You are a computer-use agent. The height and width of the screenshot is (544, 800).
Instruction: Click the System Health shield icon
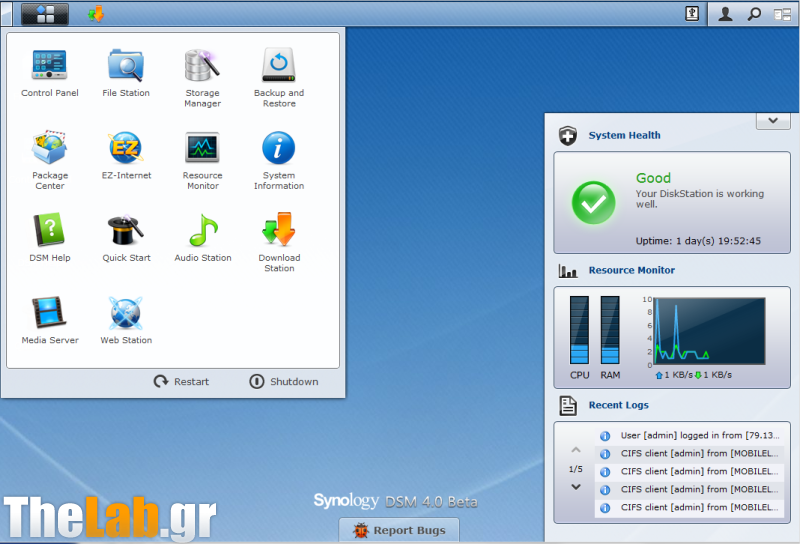click(x=567, y=136)
